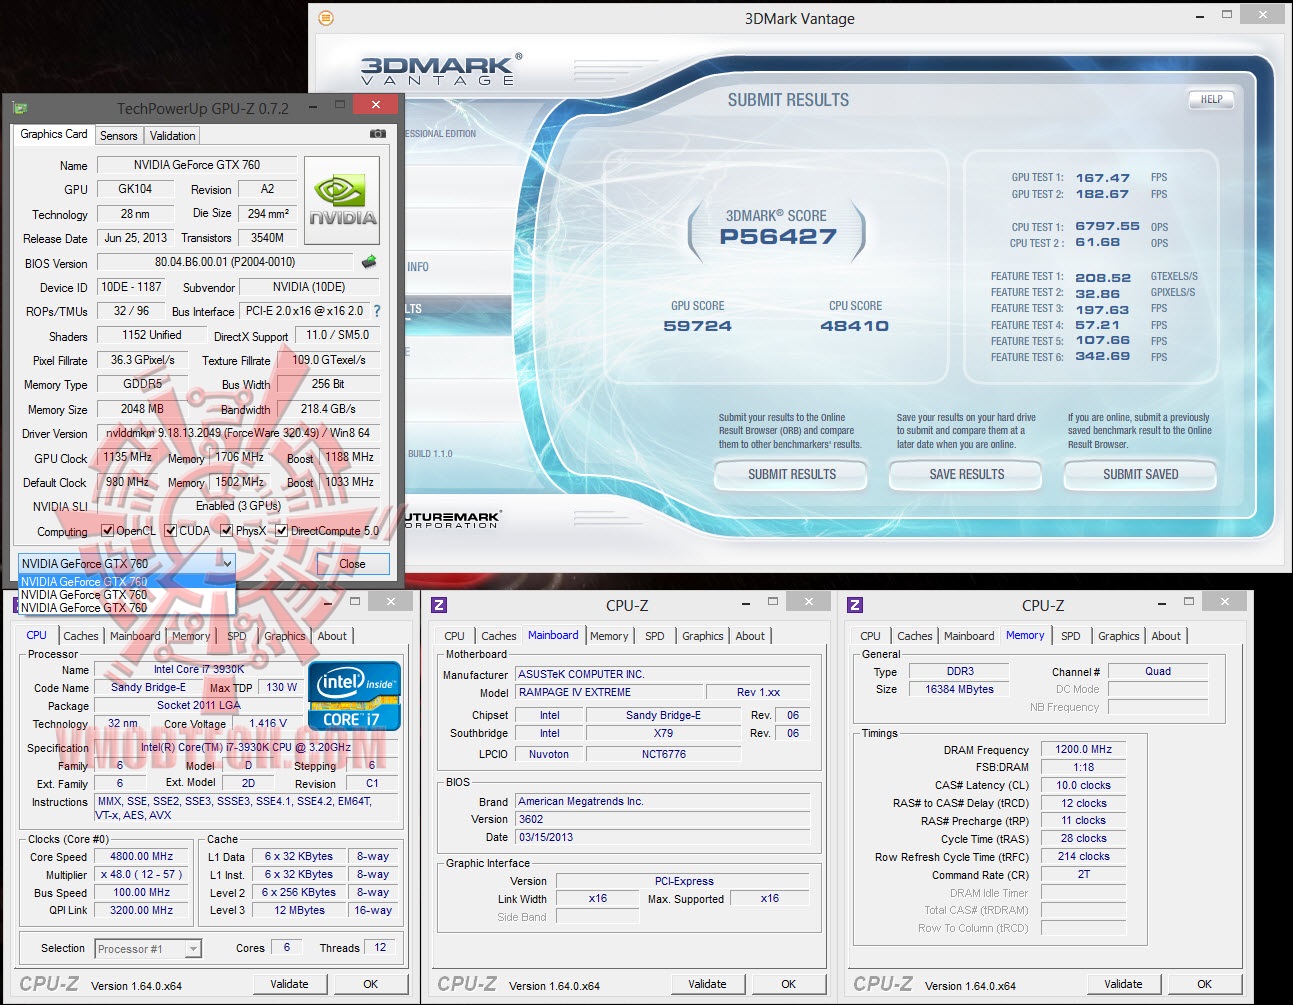The image size is (1293, 1005).
Task: Select the highlighted GTX 760 dropdown entry
Action: [126, 581]
